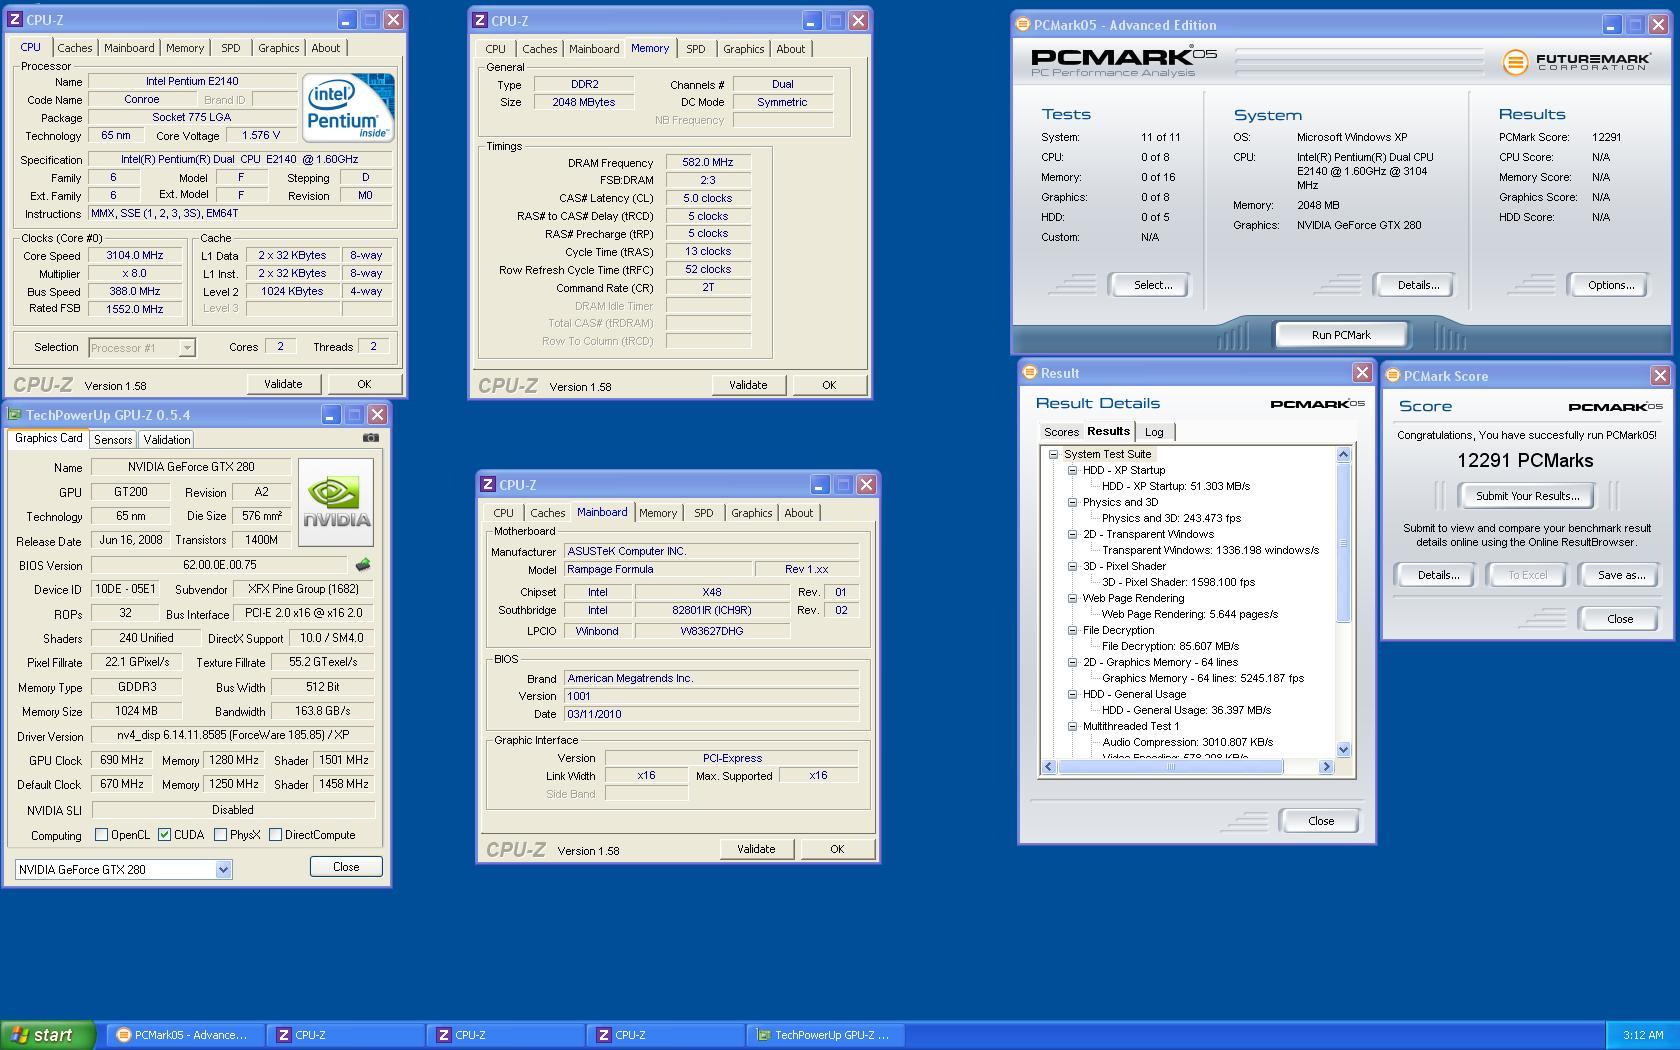The width and height of the screenshot is (1680, 1050).
Task: Click the GPU-Z BIOS save chip icon
Action: click(x=363, y=565)
